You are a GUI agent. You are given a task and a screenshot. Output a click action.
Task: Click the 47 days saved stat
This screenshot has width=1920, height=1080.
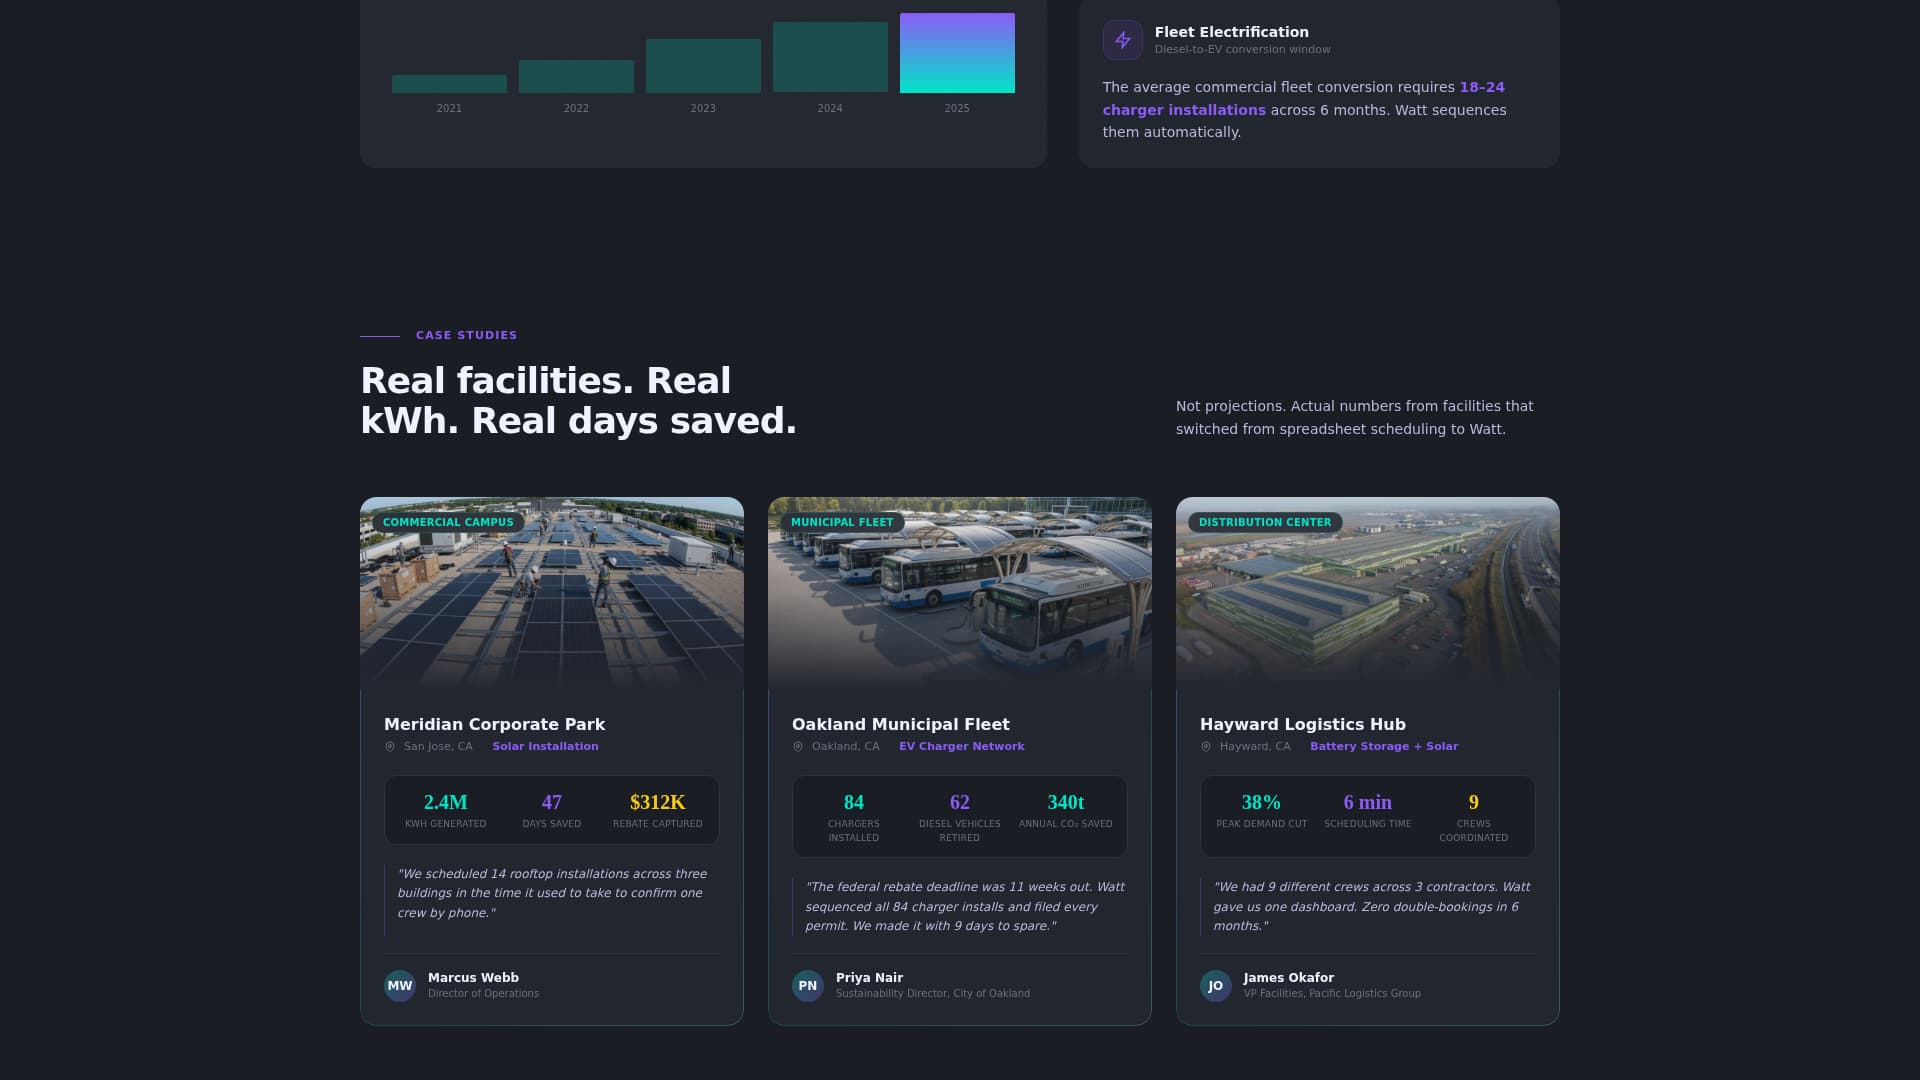[x=552, y=811]
